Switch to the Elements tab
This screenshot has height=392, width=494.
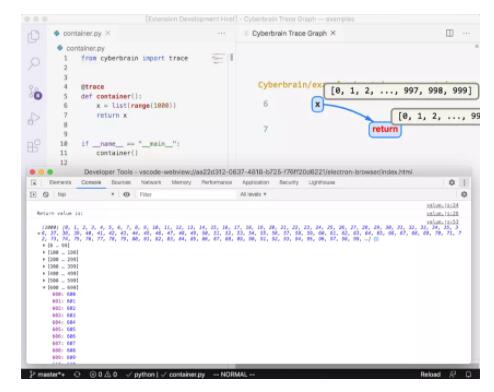pyautogui.click(x=60, y=182)
